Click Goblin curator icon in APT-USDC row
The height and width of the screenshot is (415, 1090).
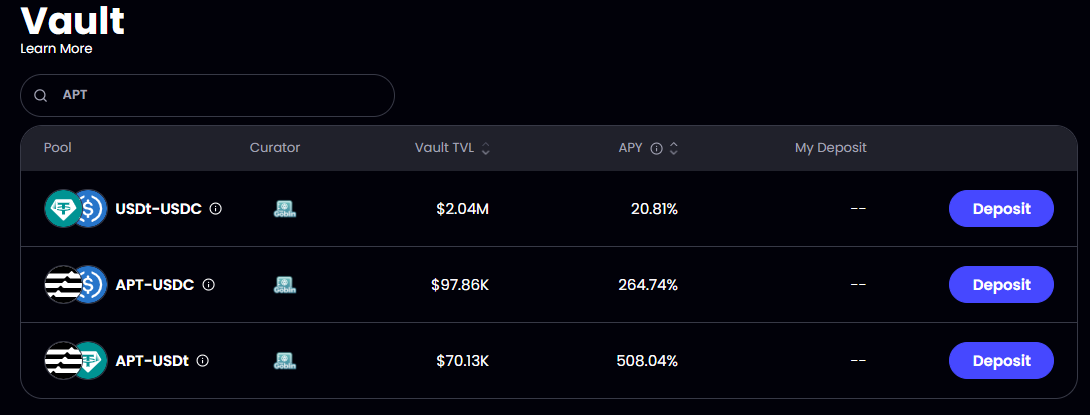284,284
